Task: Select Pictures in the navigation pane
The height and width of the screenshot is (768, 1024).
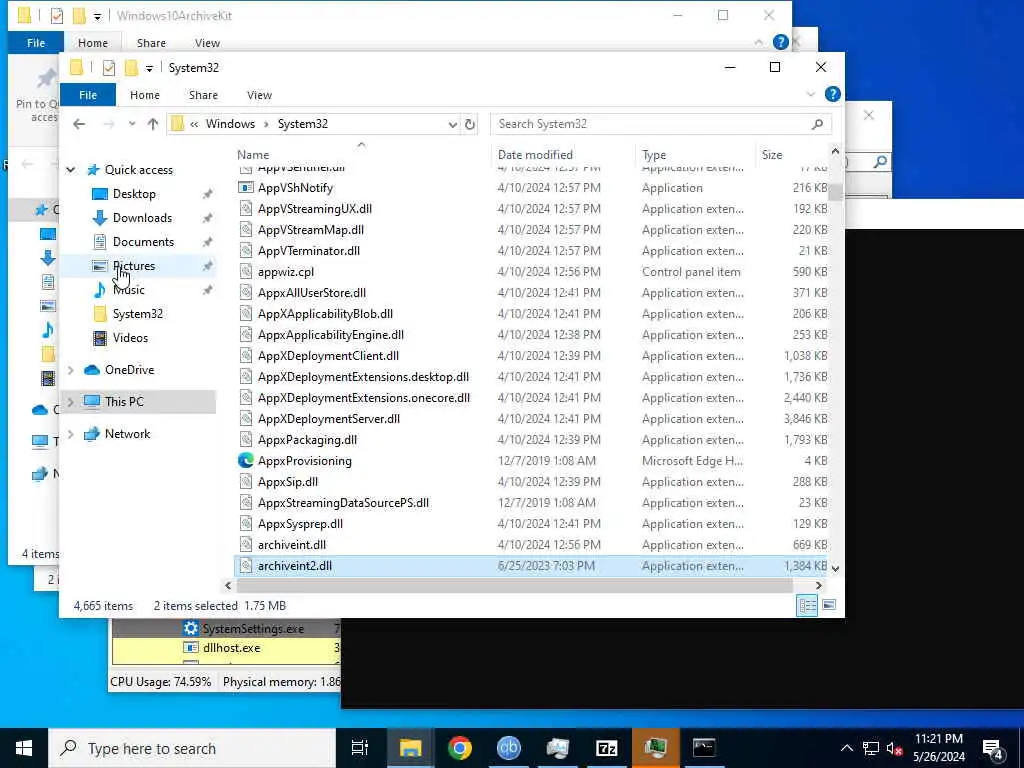Action: pos(134,266)
